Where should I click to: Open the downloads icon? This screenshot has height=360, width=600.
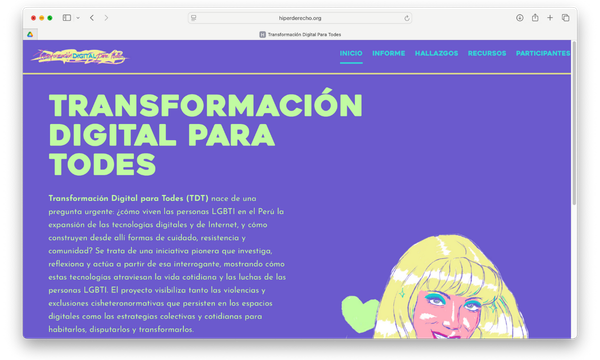tap(520, 18)
